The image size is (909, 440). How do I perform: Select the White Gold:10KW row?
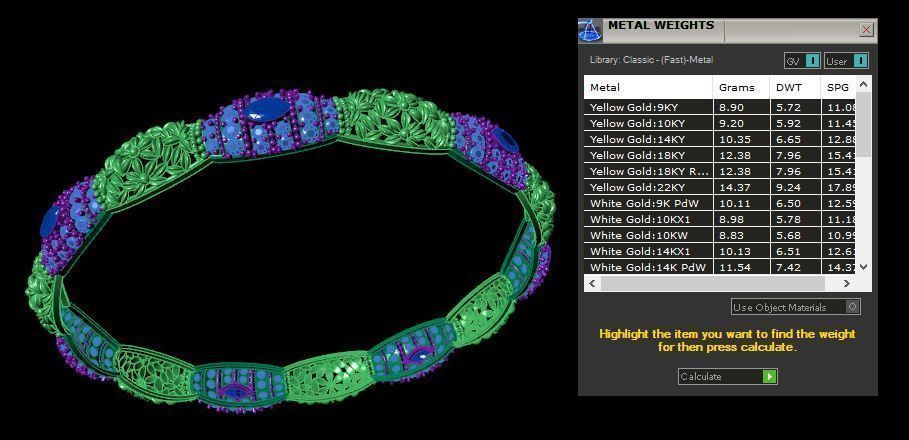tap(720, 235)
